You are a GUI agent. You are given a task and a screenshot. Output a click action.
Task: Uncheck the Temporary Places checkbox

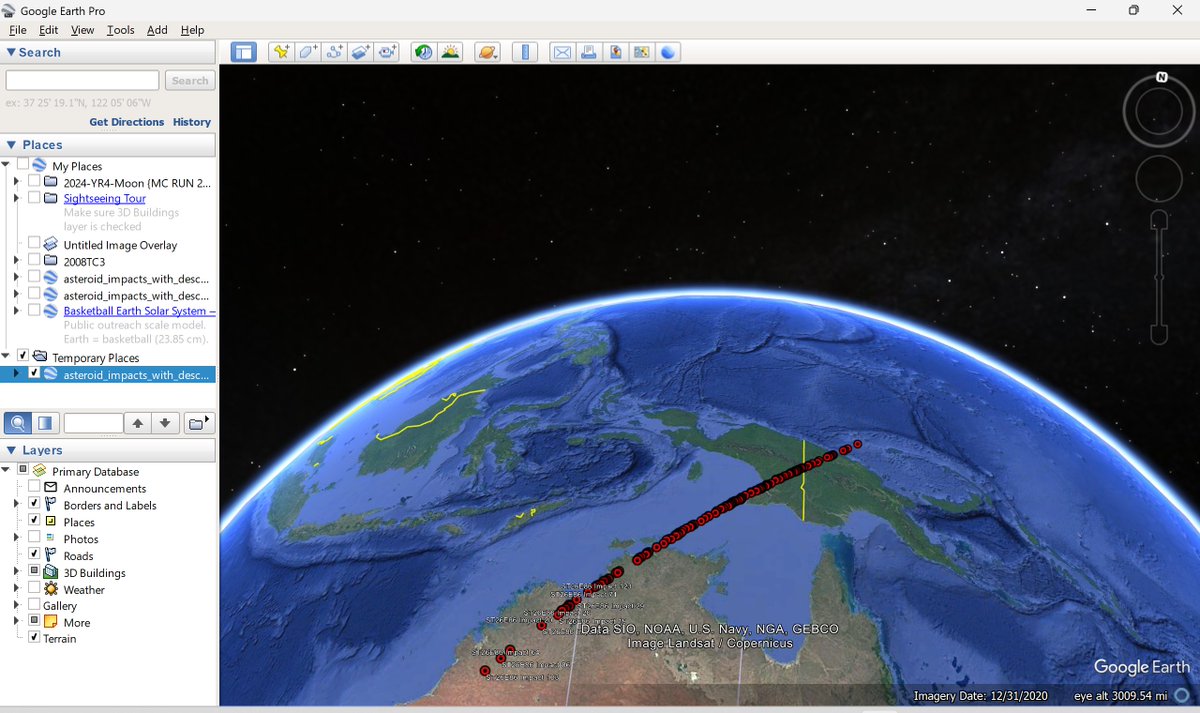[x=23, y=355]
